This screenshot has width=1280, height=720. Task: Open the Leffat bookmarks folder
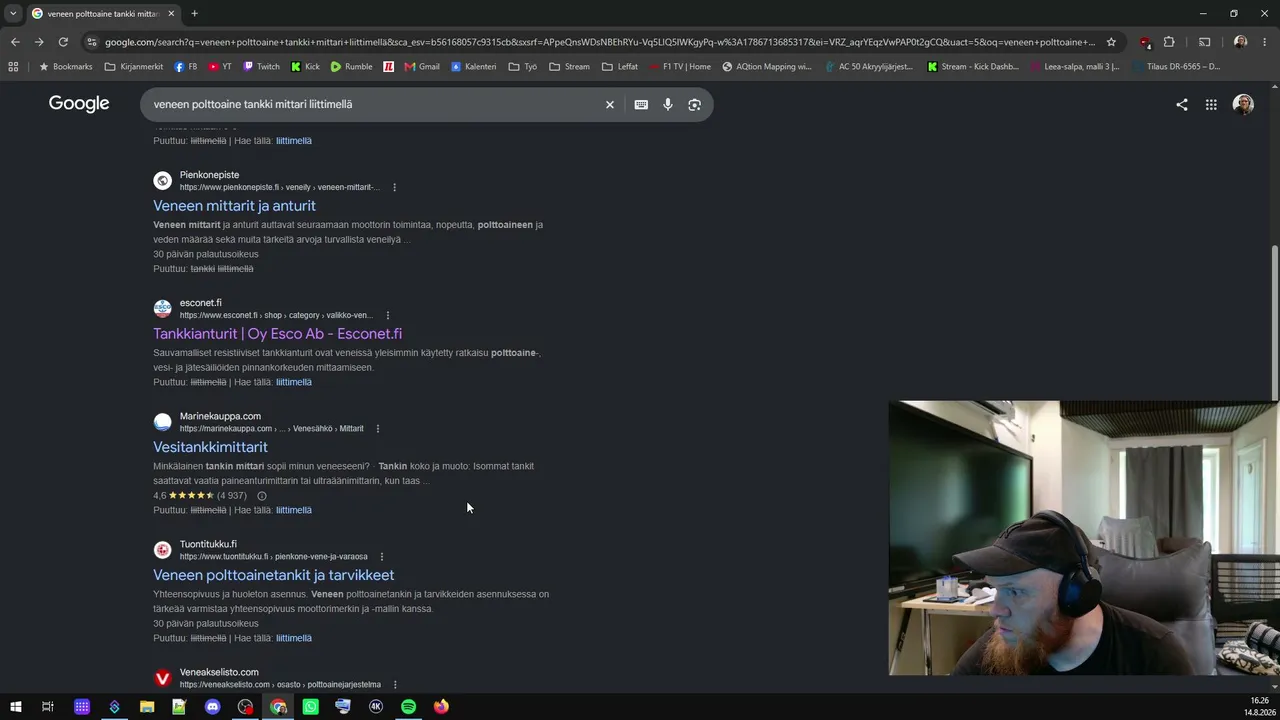click(619, 67)
